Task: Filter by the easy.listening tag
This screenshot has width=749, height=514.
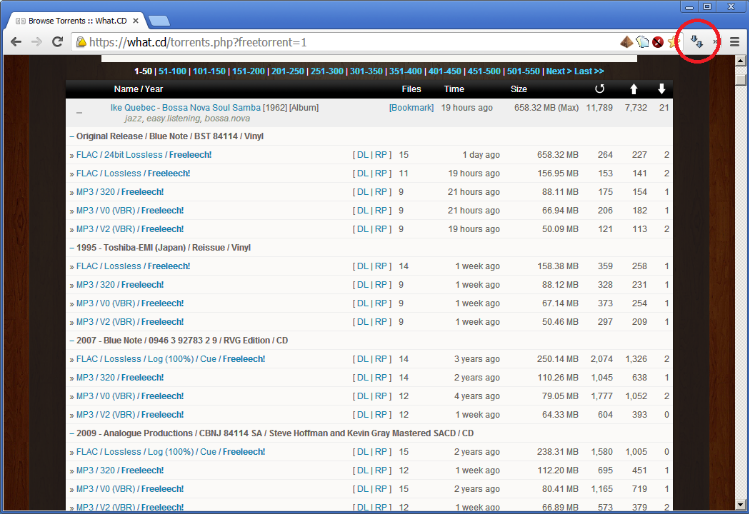Action: (x=173, y=118)
